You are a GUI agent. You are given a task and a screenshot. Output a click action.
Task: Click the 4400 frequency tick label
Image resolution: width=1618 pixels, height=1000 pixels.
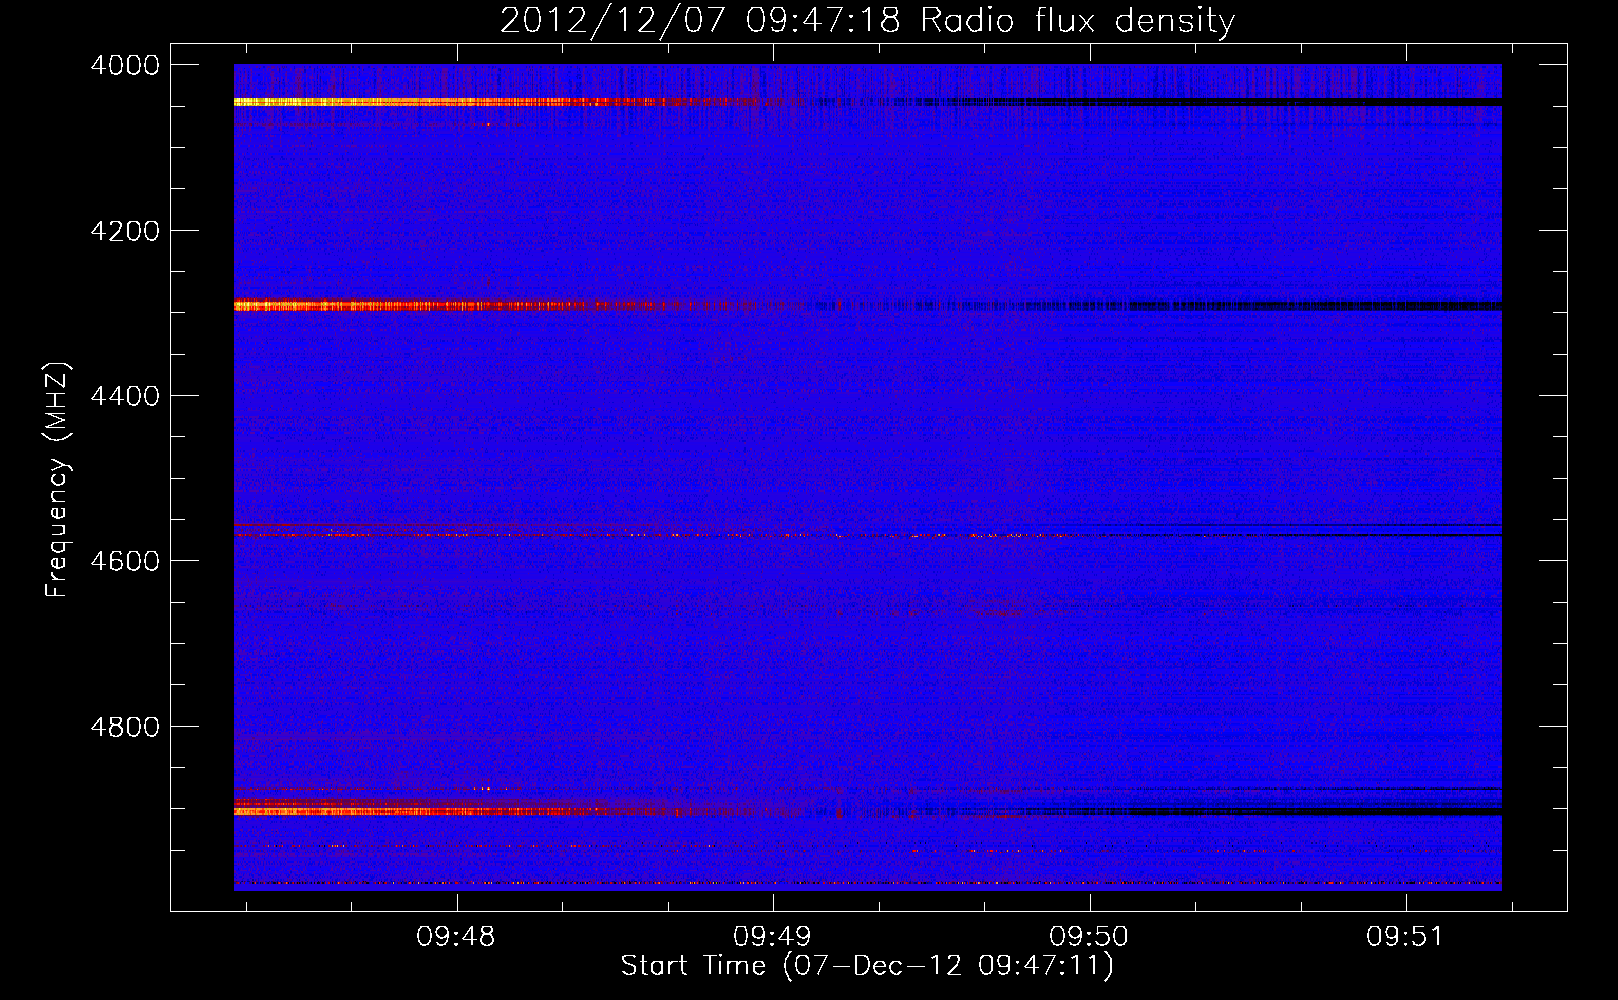(125, 396)
